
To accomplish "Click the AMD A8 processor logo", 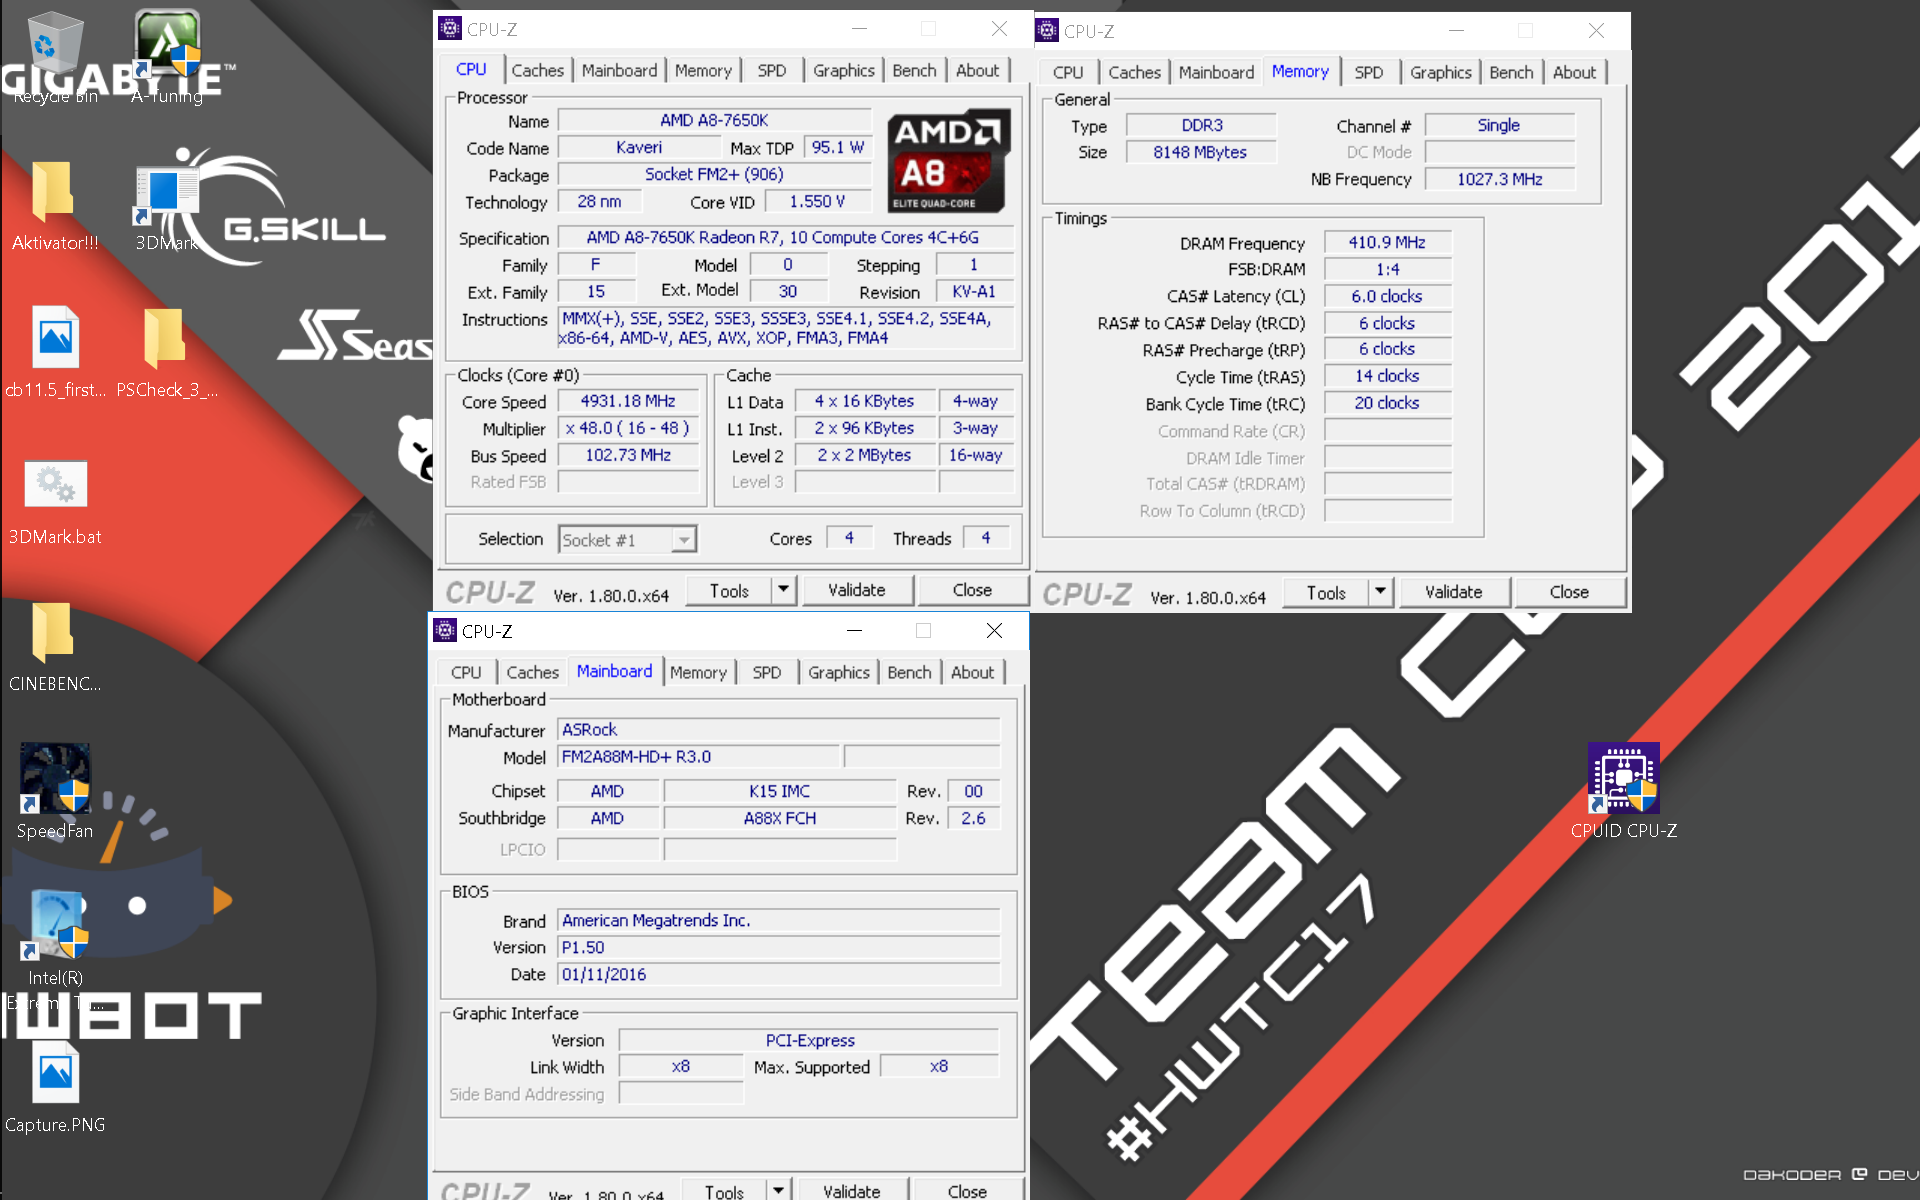I will click(949, 161).
